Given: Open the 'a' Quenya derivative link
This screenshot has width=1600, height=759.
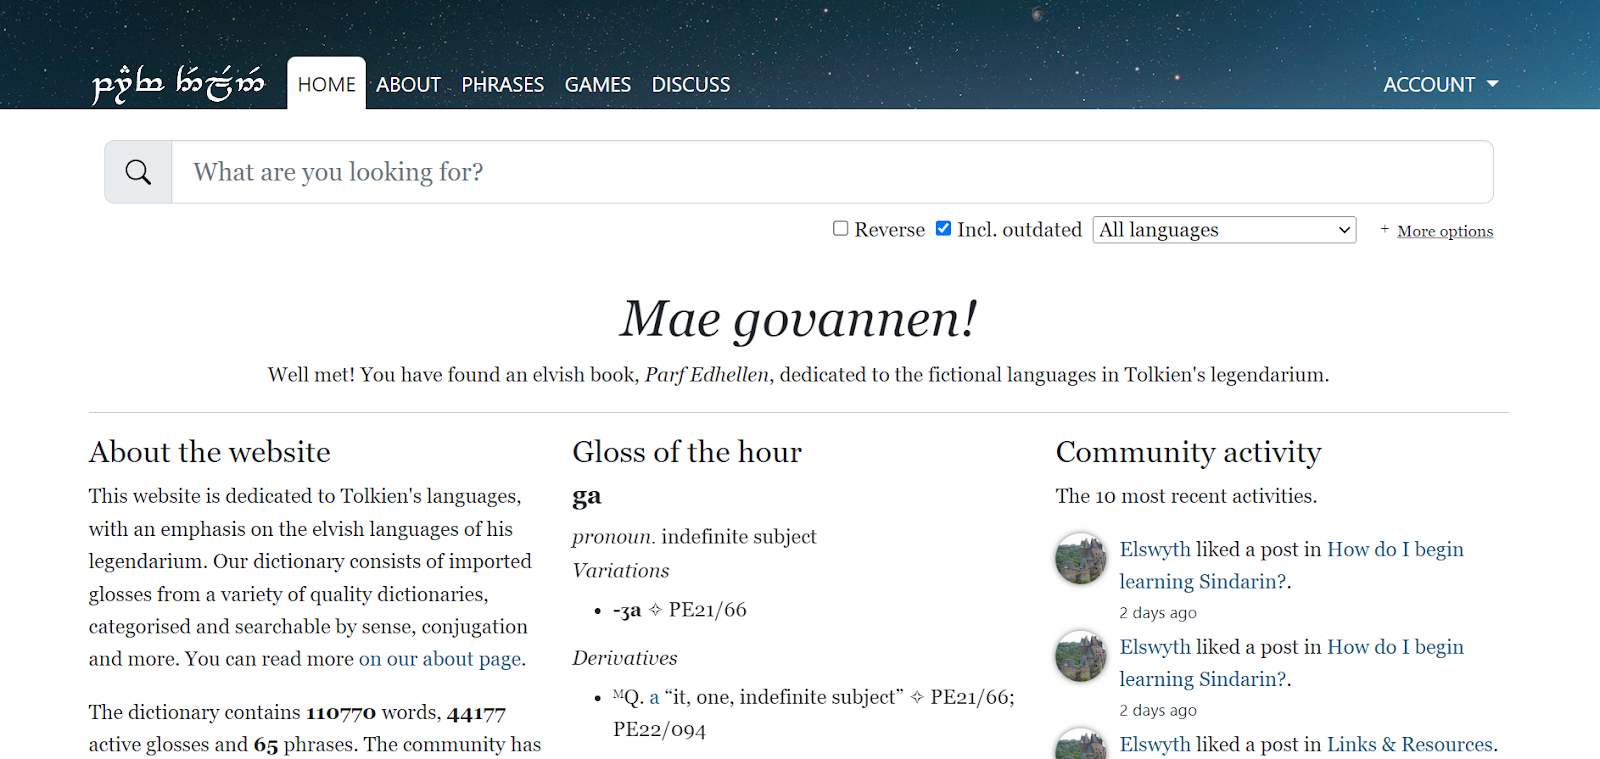Looking at the screenshot, I should point(654,697).
